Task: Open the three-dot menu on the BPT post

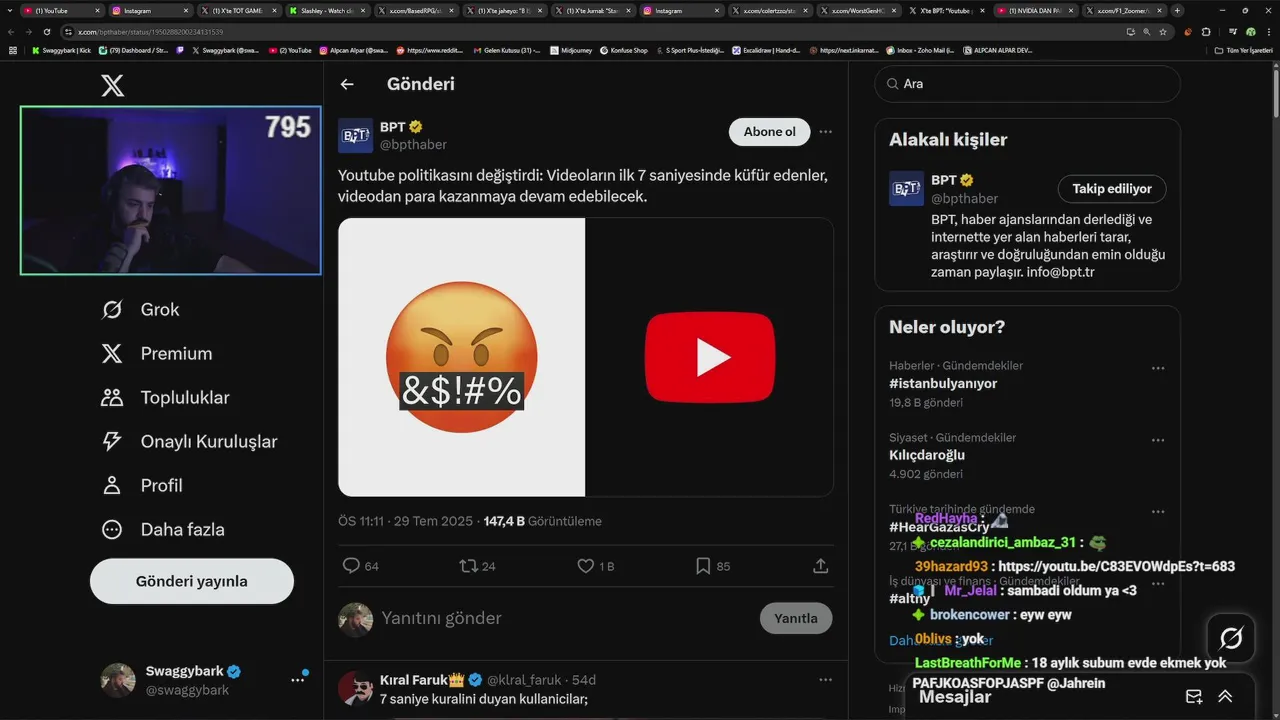Action: pos(825,132)
